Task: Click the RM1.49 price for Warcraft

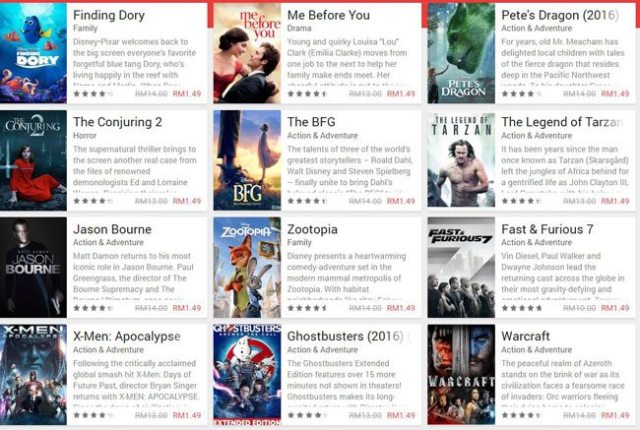Action: tap(615, 415)
